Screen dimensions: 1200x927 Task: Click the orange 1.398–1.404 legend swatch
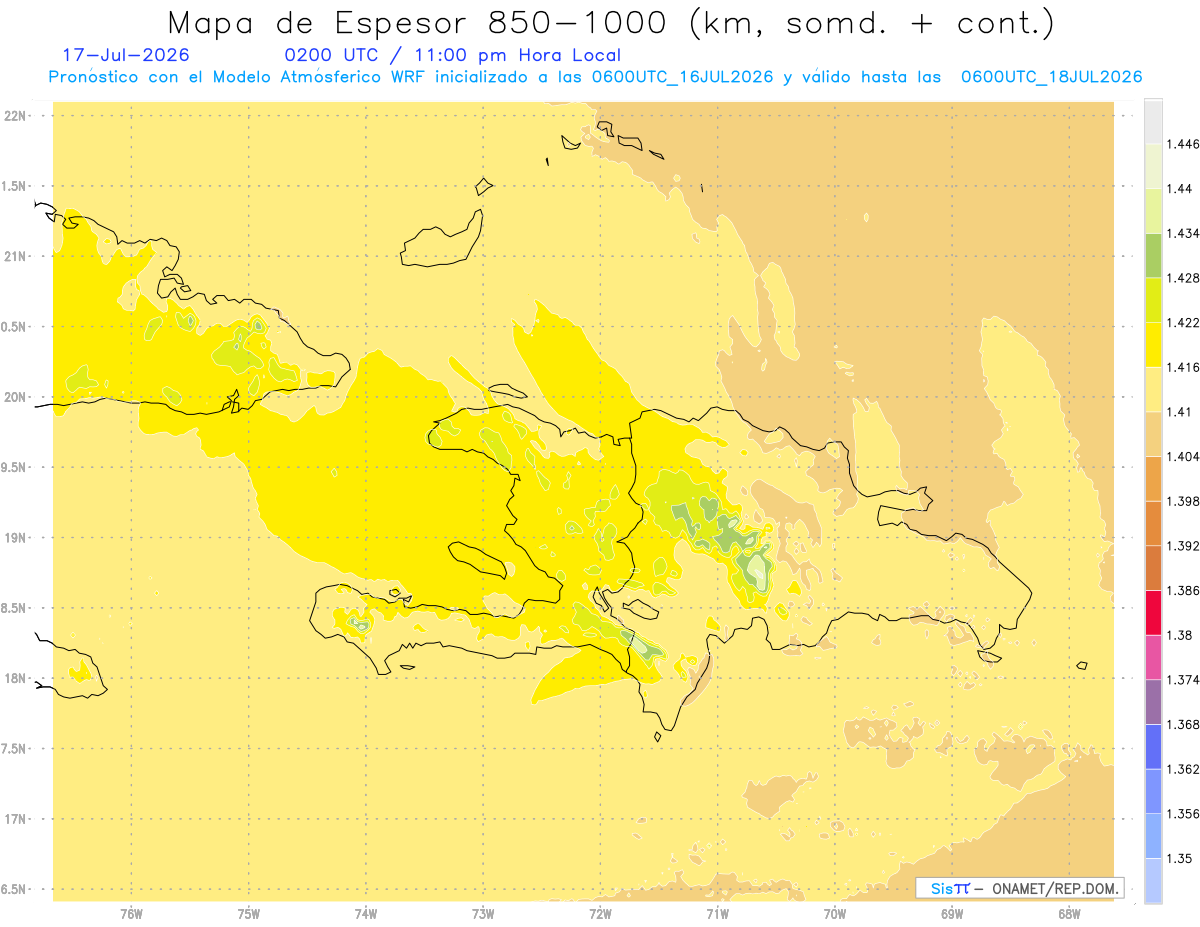pos(1153,478)
